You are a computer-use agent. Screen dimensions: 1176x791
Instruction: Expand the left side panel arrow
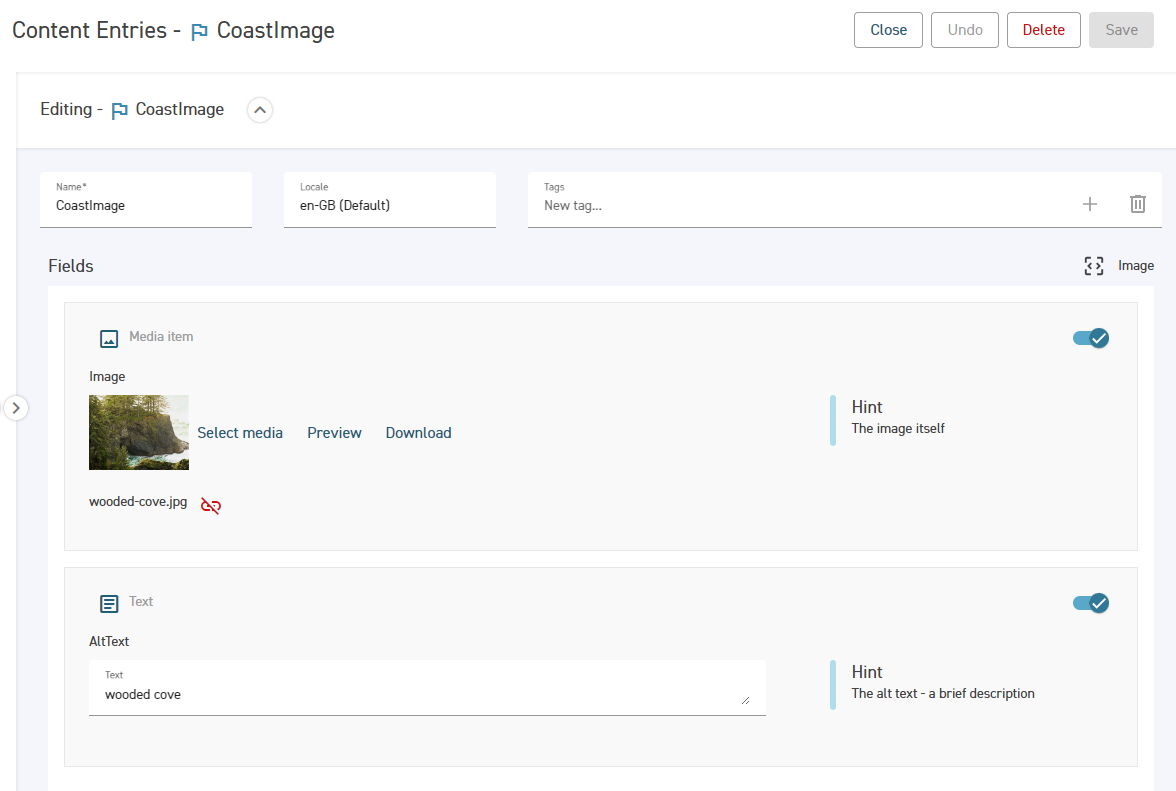[16, 408]
